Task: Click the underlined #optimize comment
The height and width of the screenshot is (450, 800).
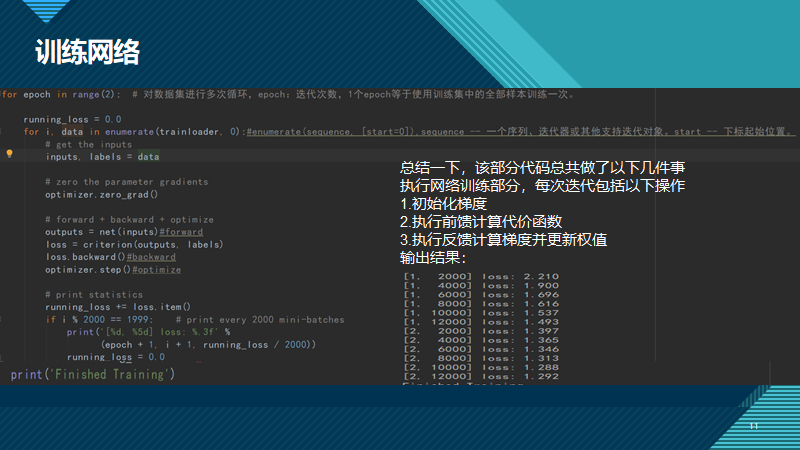Action: pyautogui.click(x=157, y=269)
